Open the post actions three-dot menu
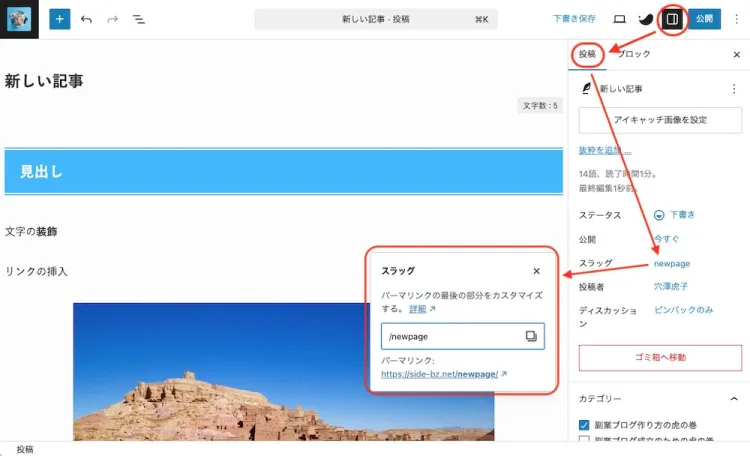Viewport: 750px width, 456px height. (x=734, y=89)
